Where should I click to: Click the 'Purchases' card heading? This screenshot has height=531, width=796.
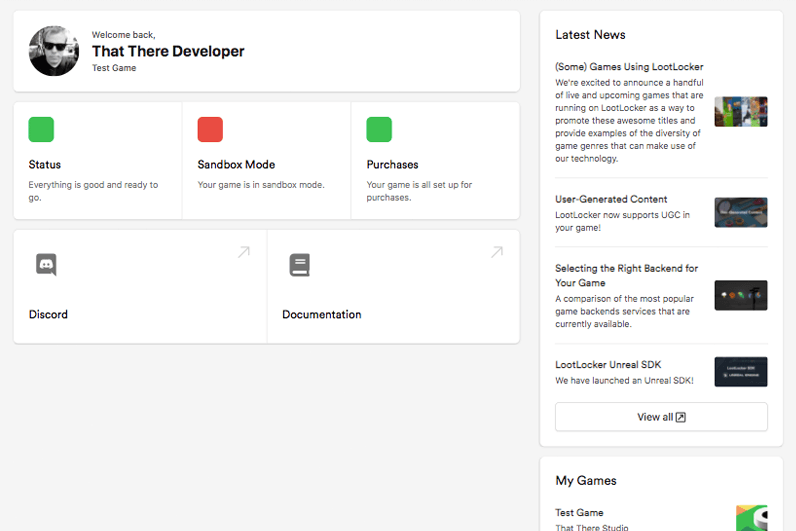tap(392, 164)
